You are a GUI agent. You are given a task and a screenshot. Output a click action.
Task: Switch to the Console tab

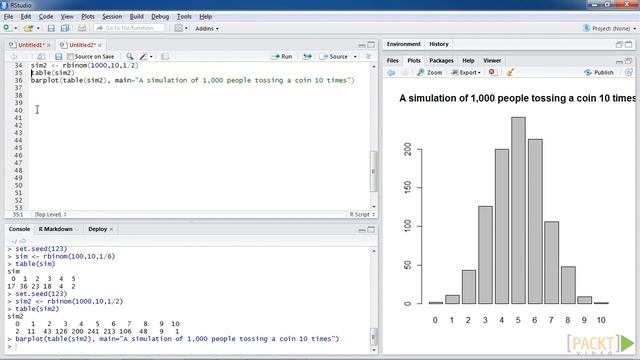pos(19,229)
